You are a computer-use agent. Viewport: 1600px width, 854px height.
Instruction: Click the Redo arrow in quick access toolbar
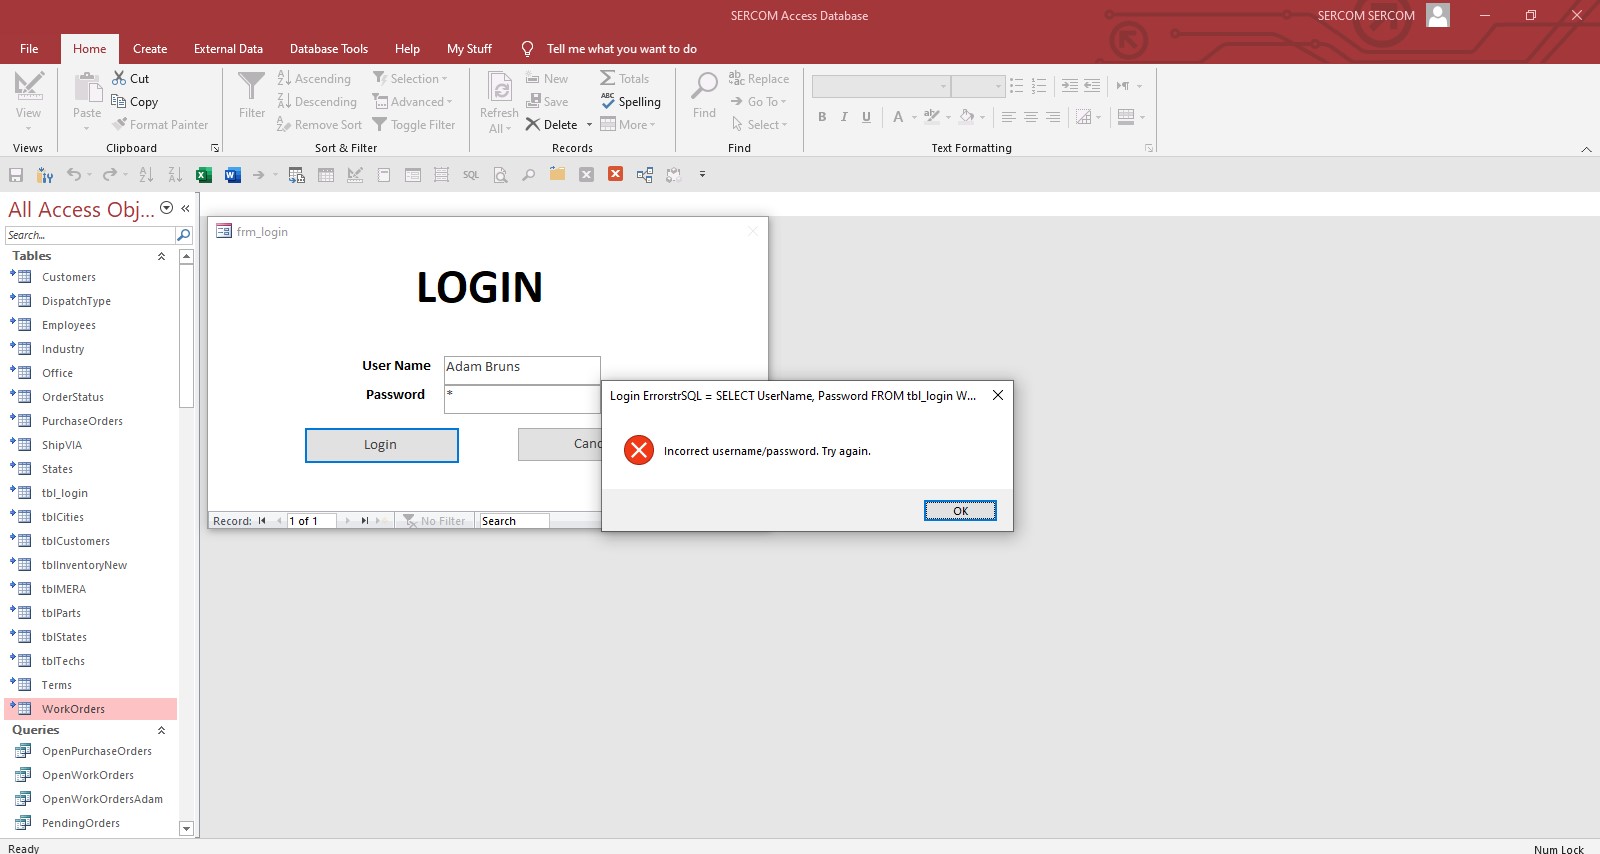pyautogui.click(x=109, y=175)
